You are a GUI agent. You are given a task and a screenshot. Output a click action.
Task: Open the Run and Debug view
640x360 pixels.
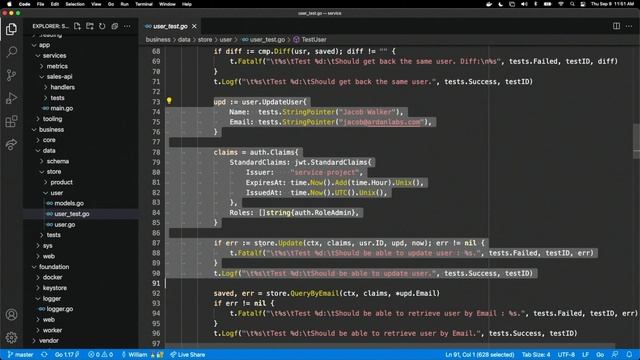11,98
